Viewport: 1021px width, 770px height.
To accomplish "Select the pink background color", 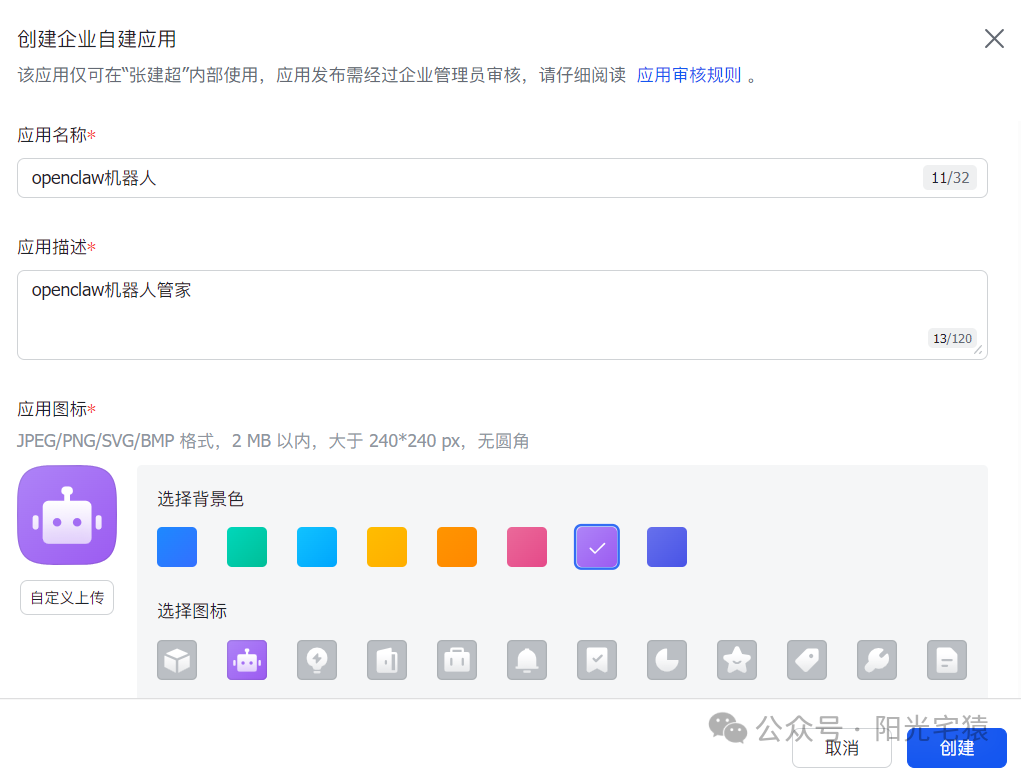I will coord(527,547).
